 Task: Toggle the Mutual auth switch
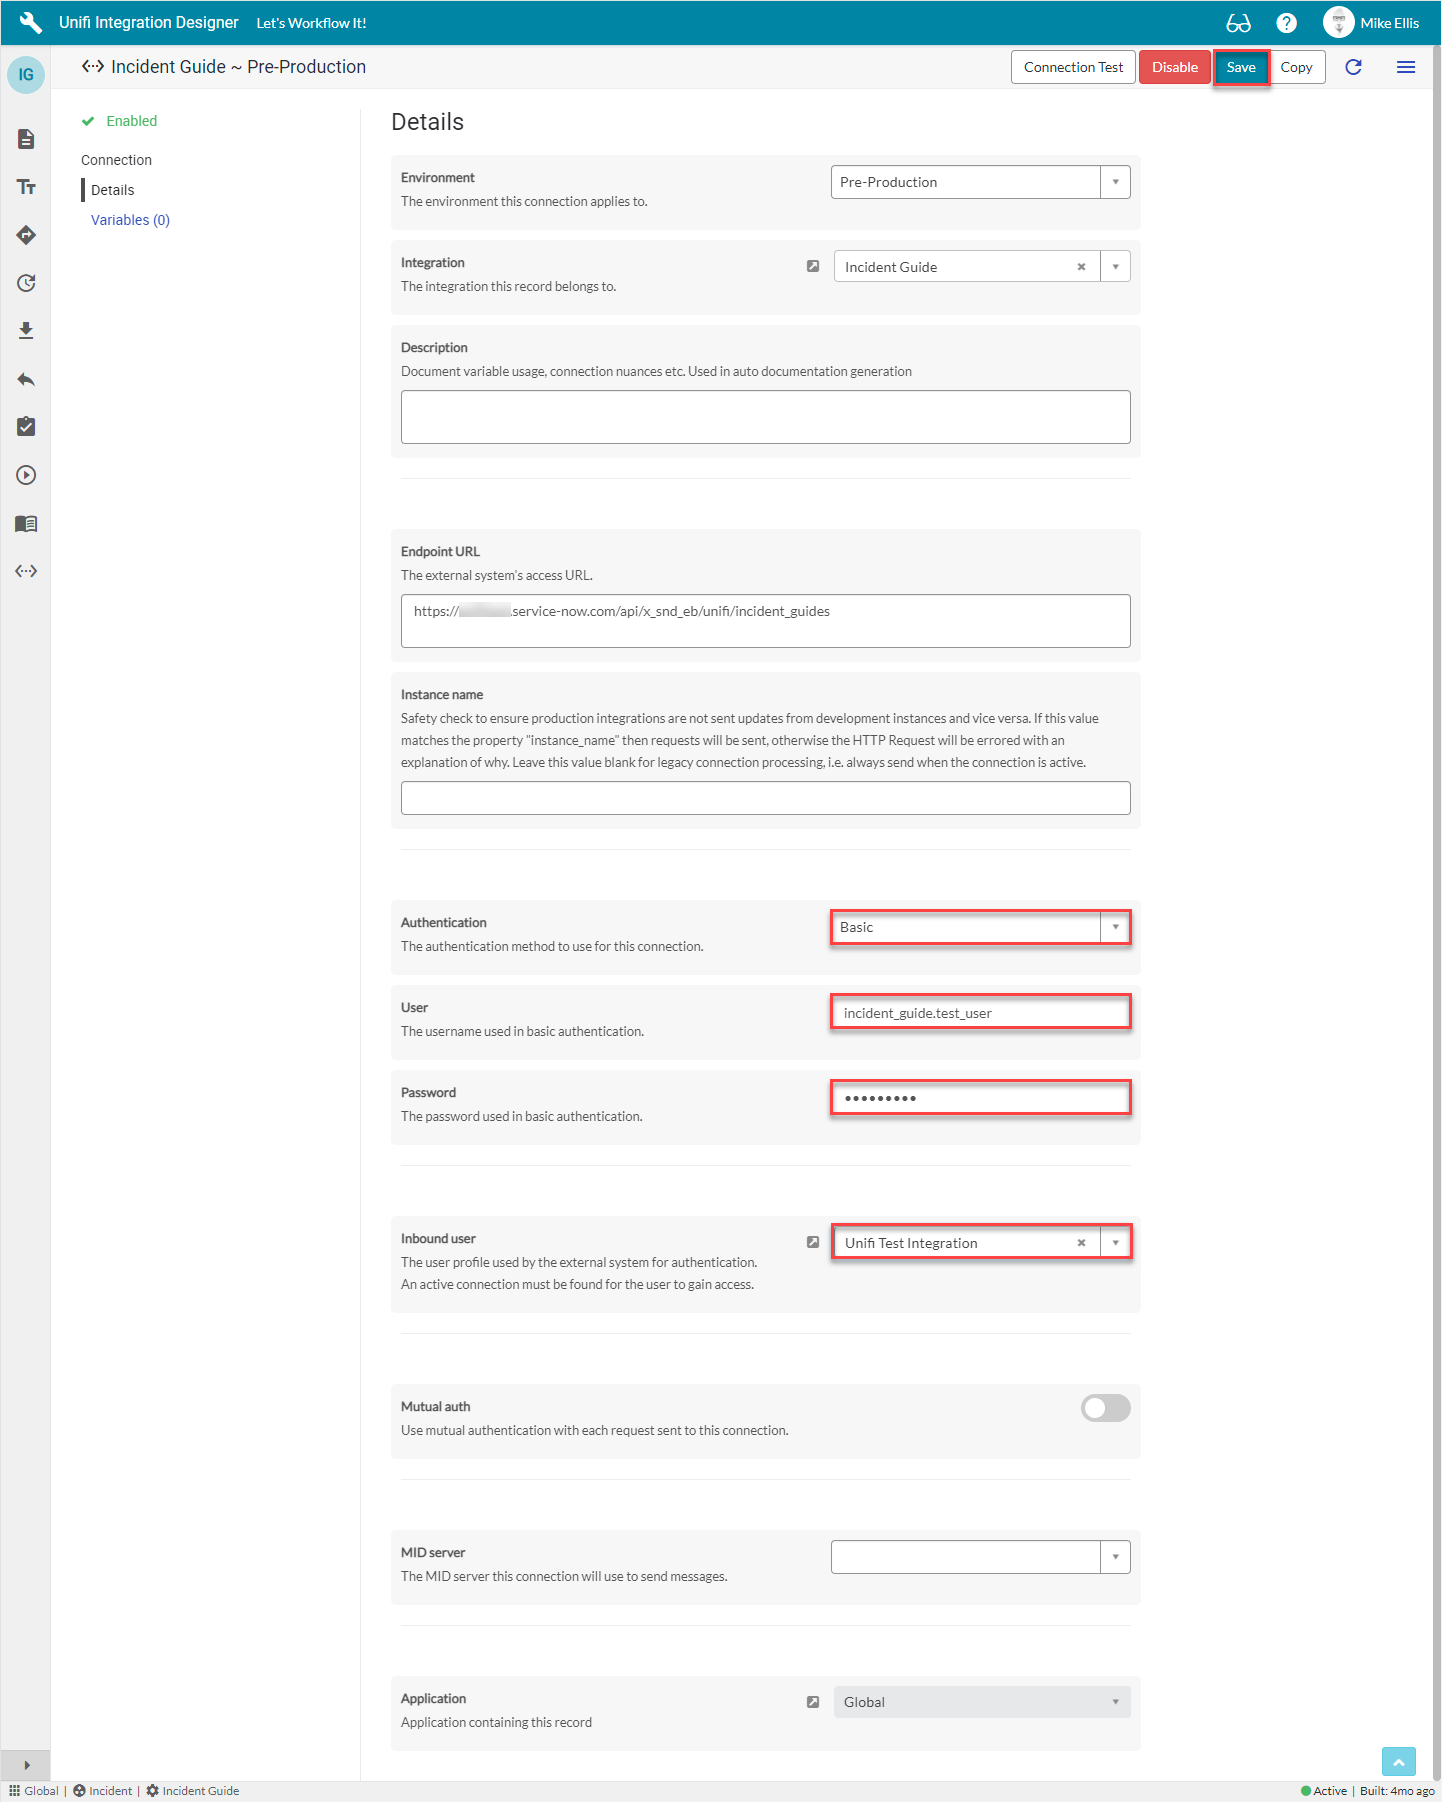(x=1105, y=1408)
